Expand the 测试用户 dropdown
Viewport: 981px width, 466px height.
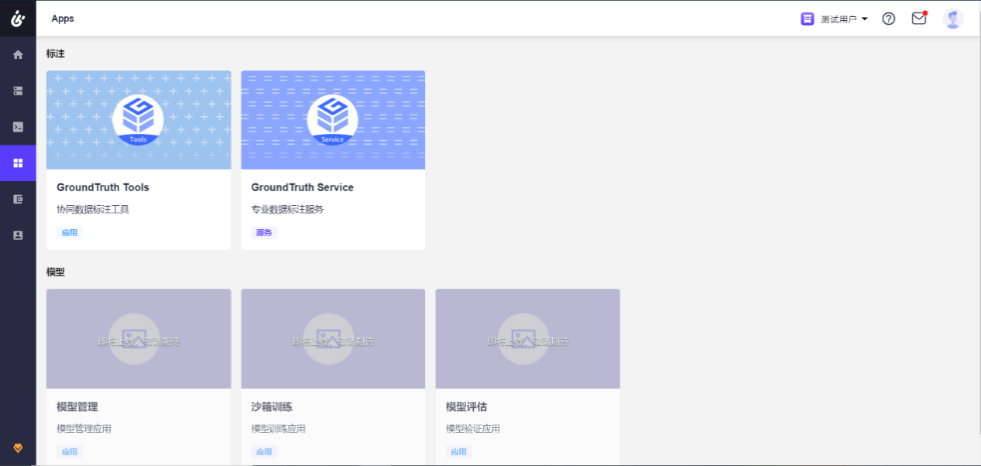click(x=834, y=19)
